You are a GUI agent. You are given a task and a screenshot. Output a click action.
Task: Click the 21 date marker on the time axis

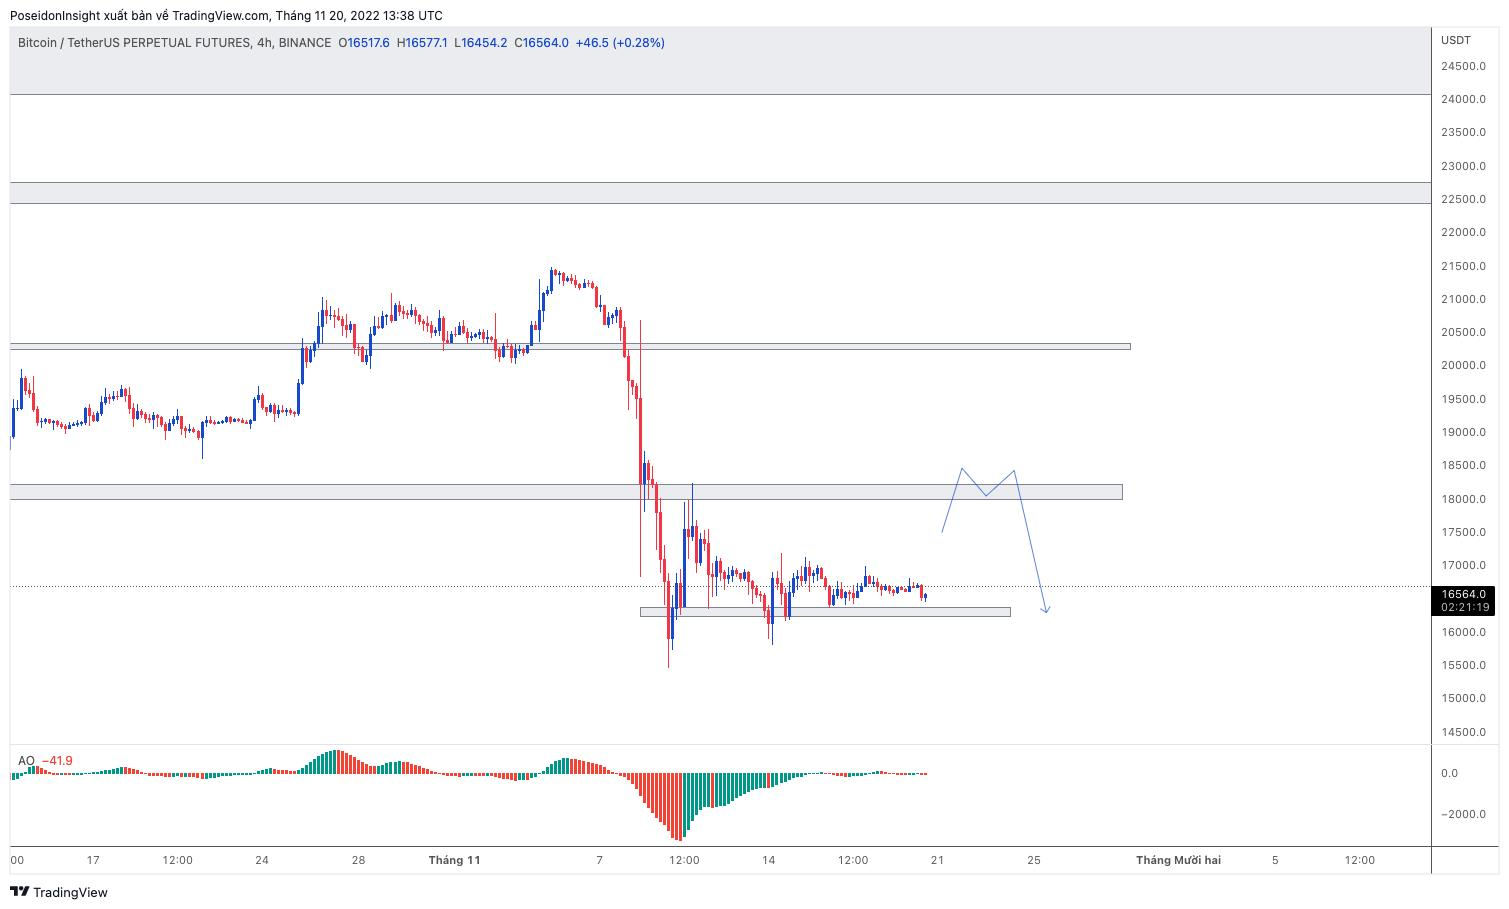coord(937,860)
